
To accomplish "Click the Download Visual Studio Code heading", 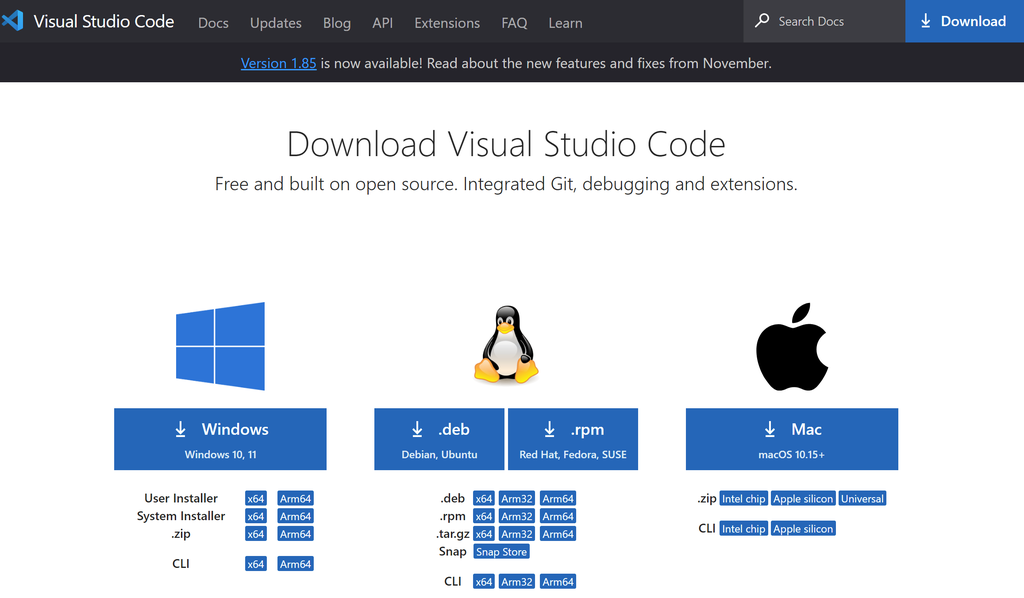I will tap(506, 144).
